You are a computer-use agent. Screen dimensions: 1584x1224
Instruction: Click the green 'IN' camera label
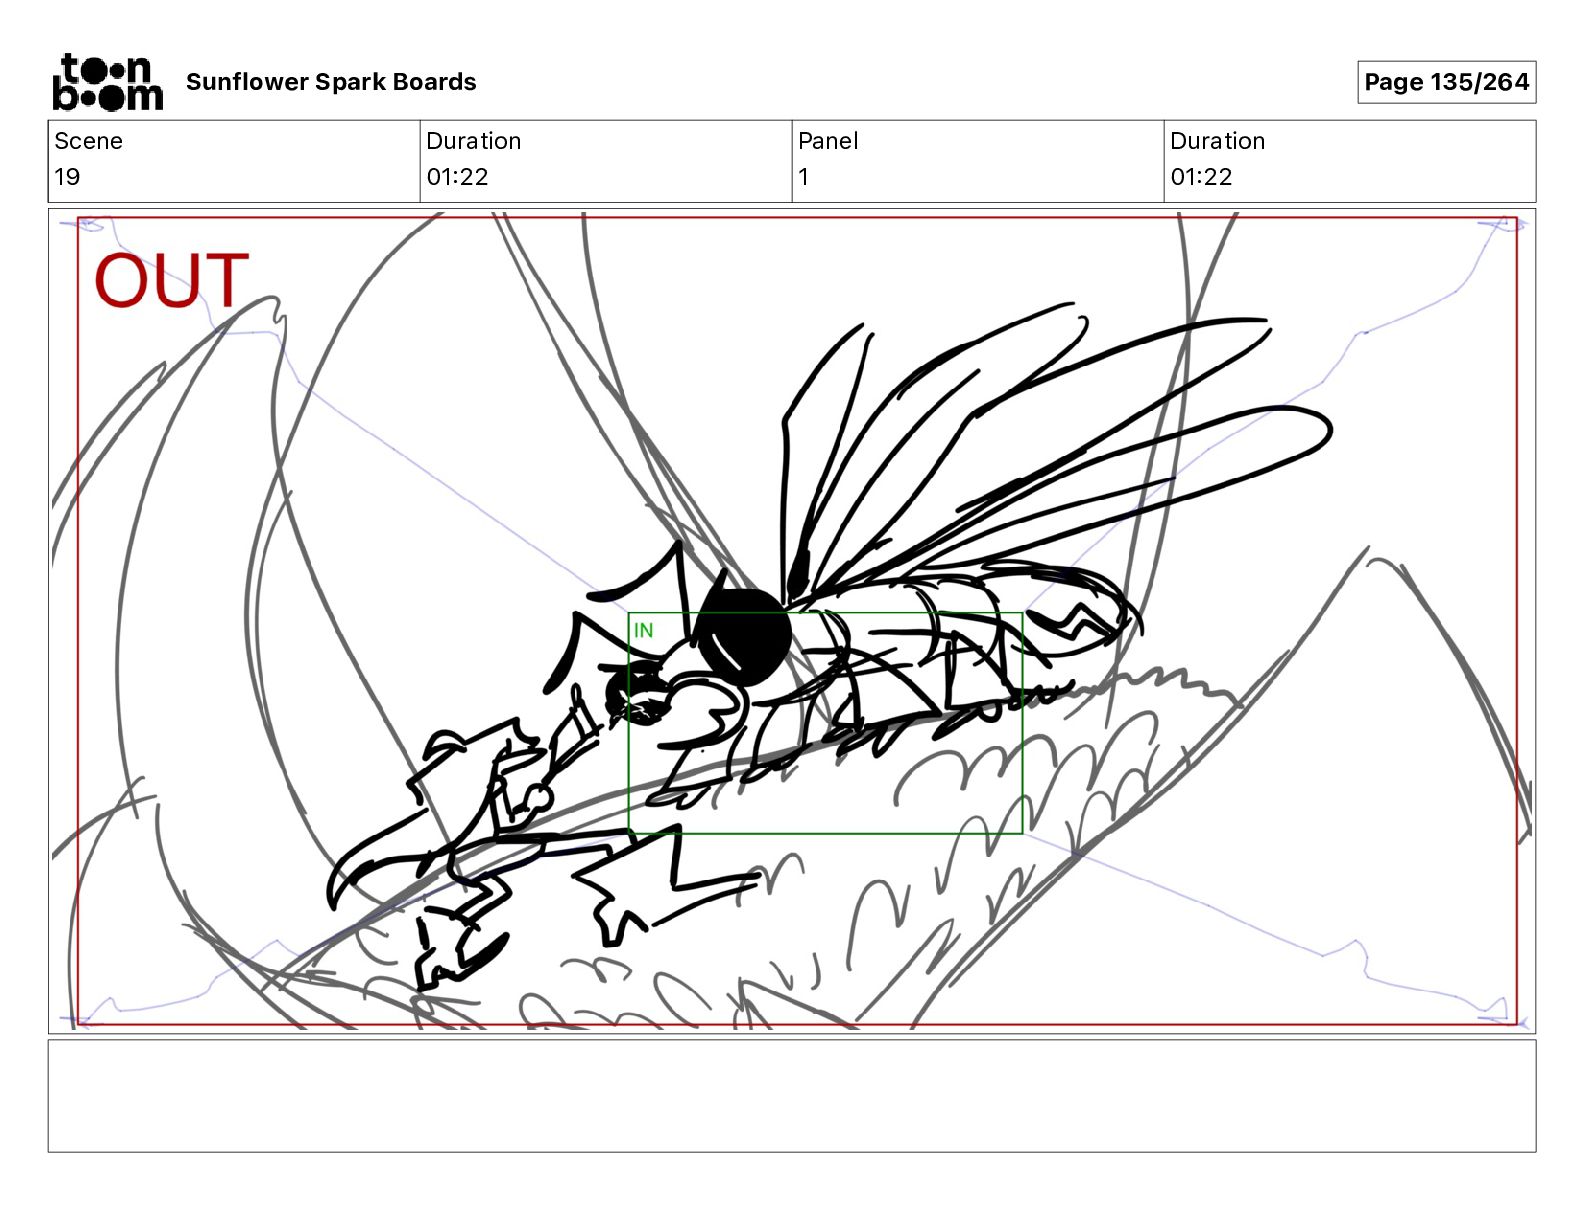click(643, 630)
